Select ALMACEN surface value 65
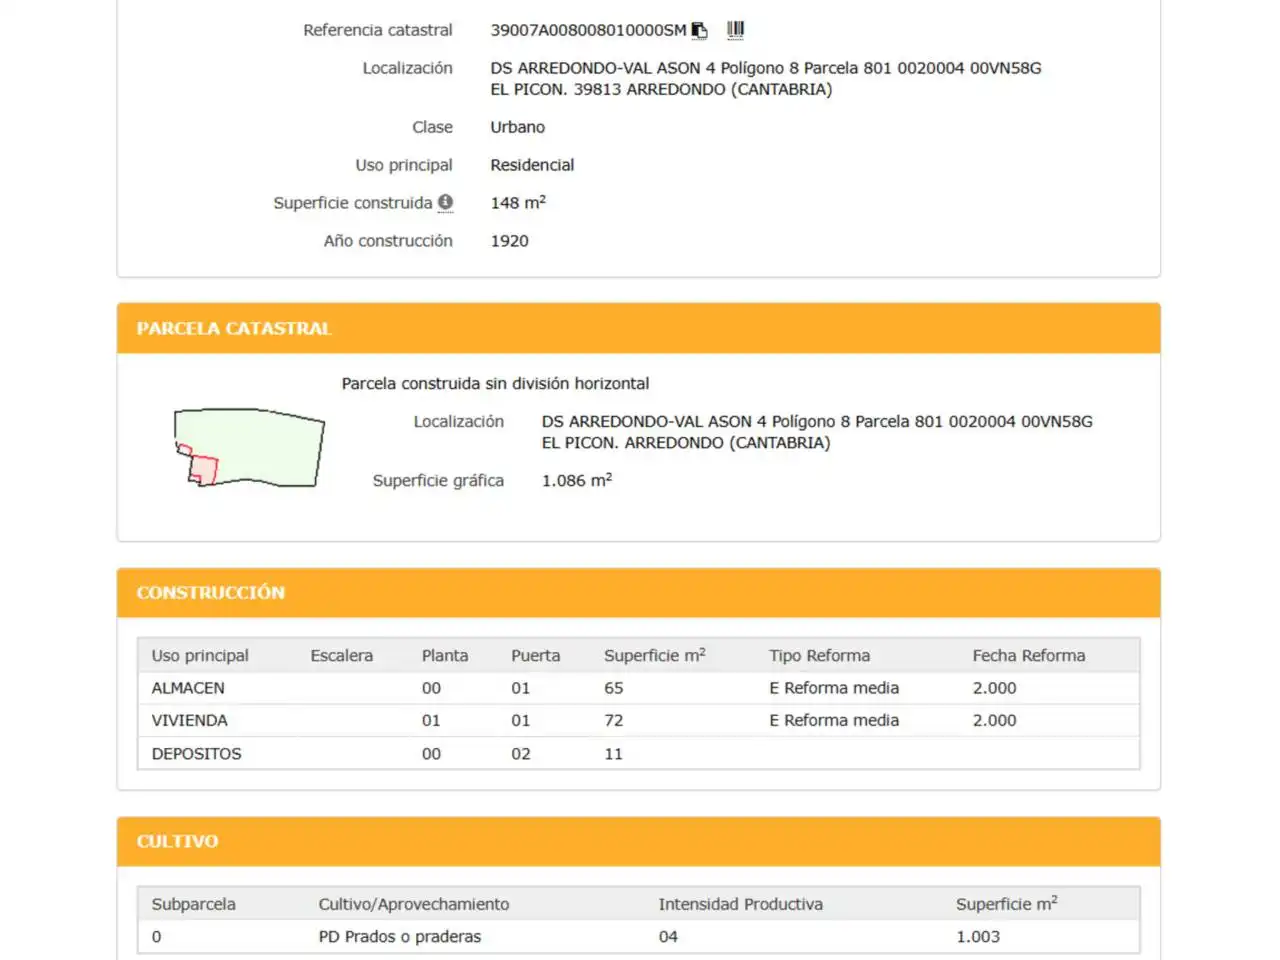Viewport: 1280px width, 960px height. point(613,688)
